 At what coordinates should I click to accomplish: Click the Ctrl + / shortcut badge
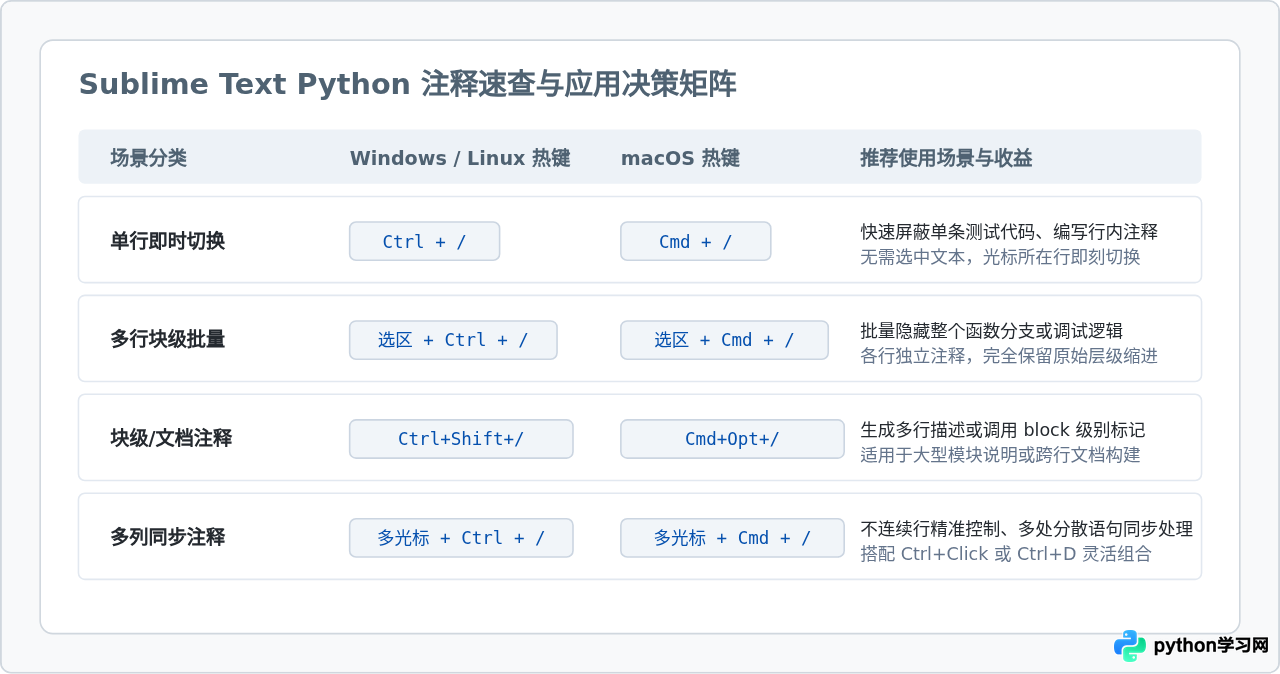tap(424, 241)
